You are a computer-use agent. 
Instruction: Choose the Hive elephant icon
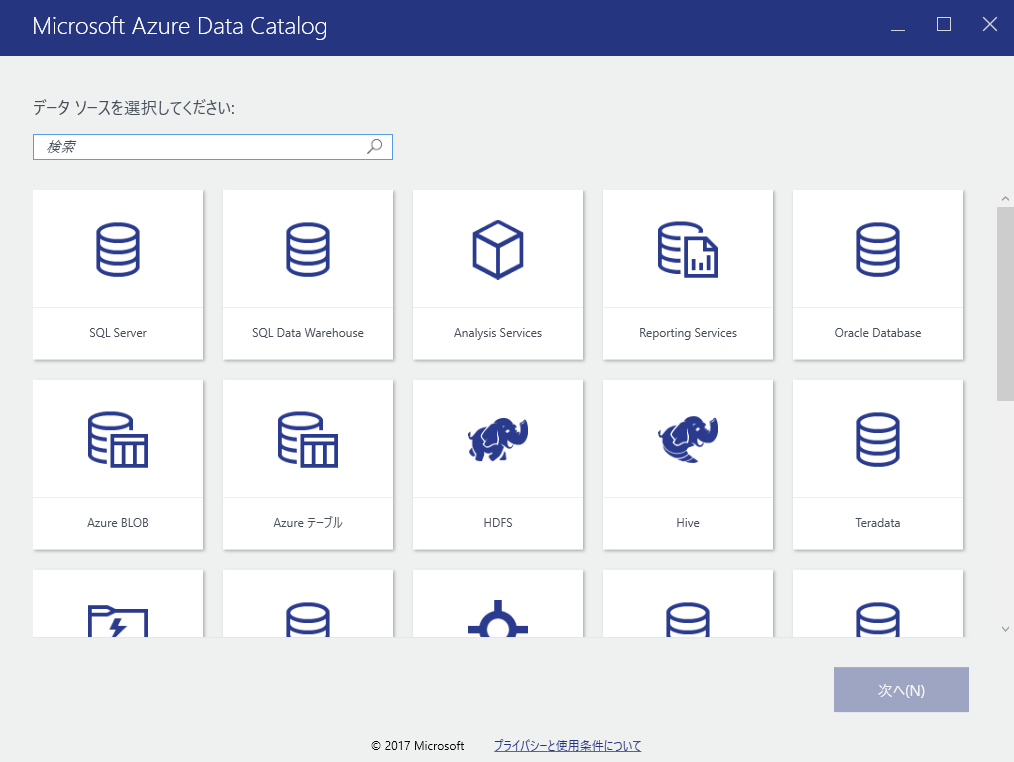point(688,440)
